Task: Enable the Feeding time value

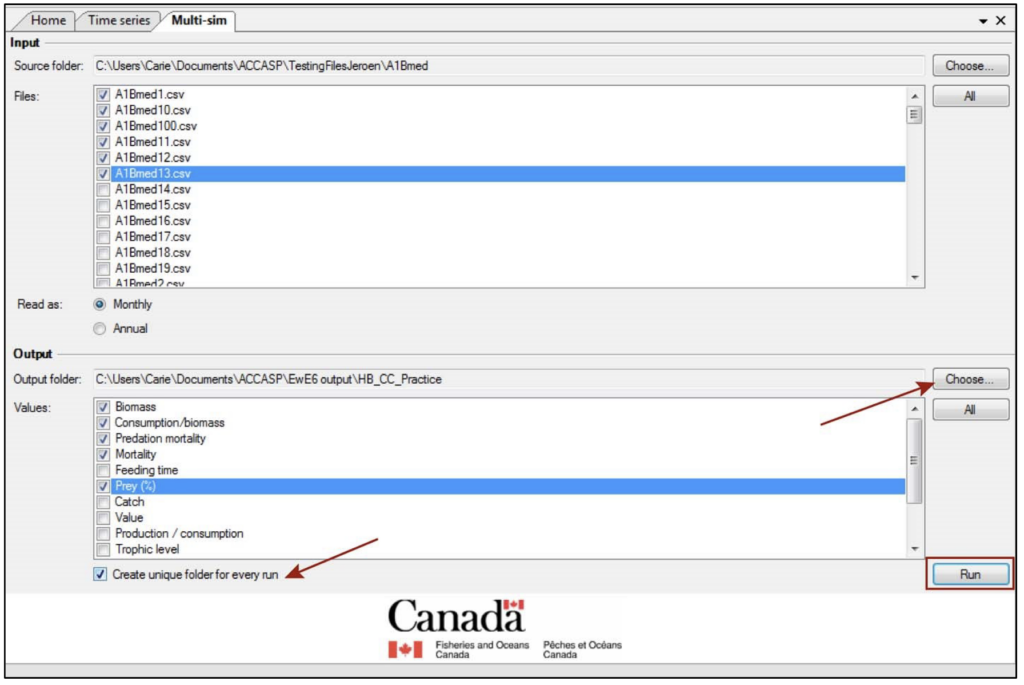Action: [104, 470]
